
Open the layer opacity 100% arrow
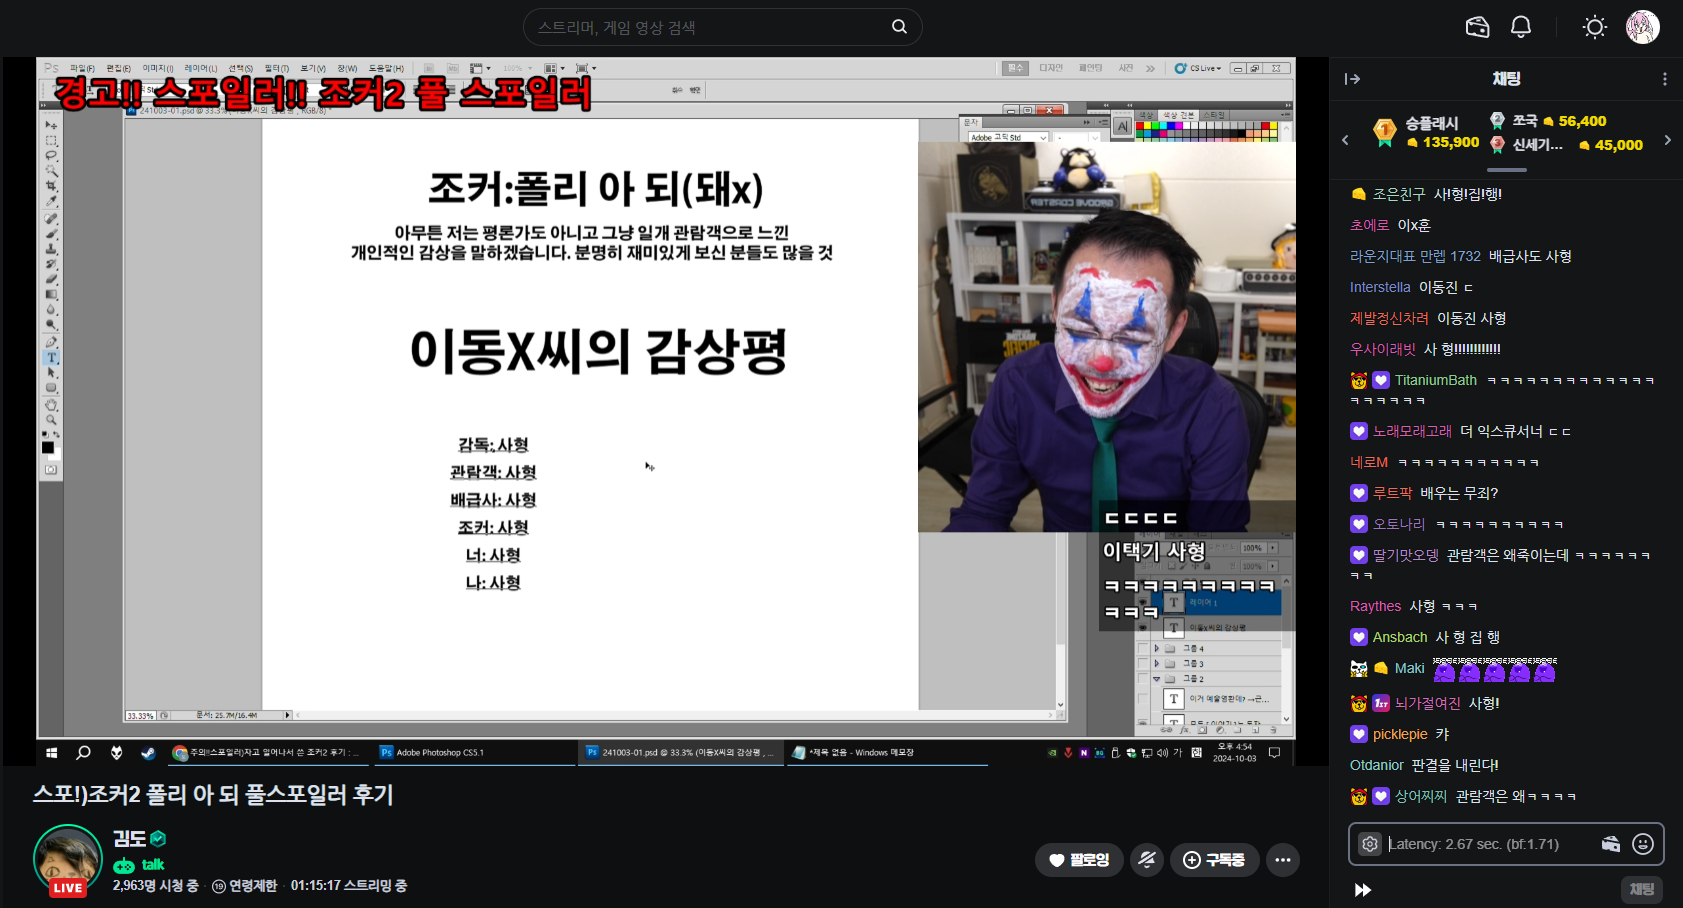pos(1272,548)
